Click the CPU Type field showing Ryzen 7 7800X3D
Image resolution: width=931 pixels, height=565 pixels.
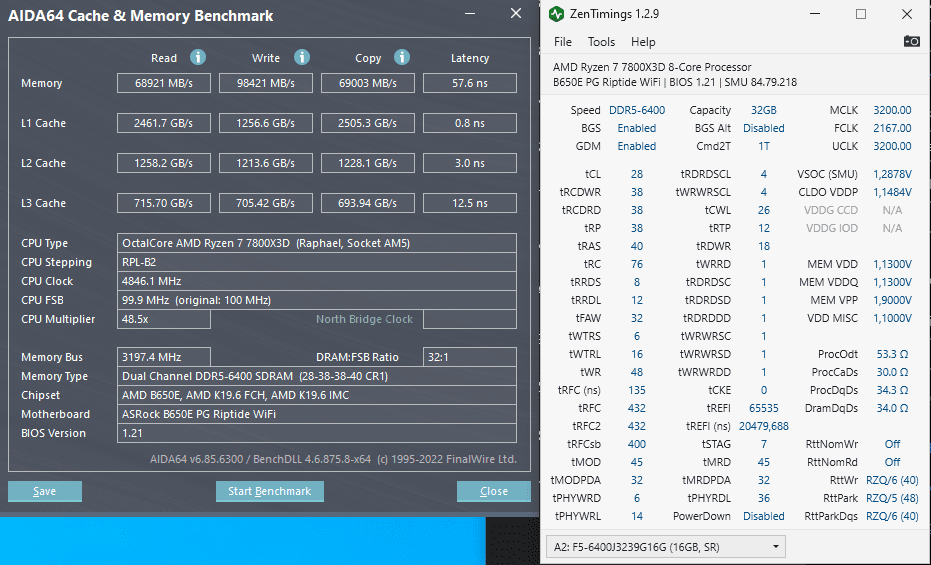[316, 243]
